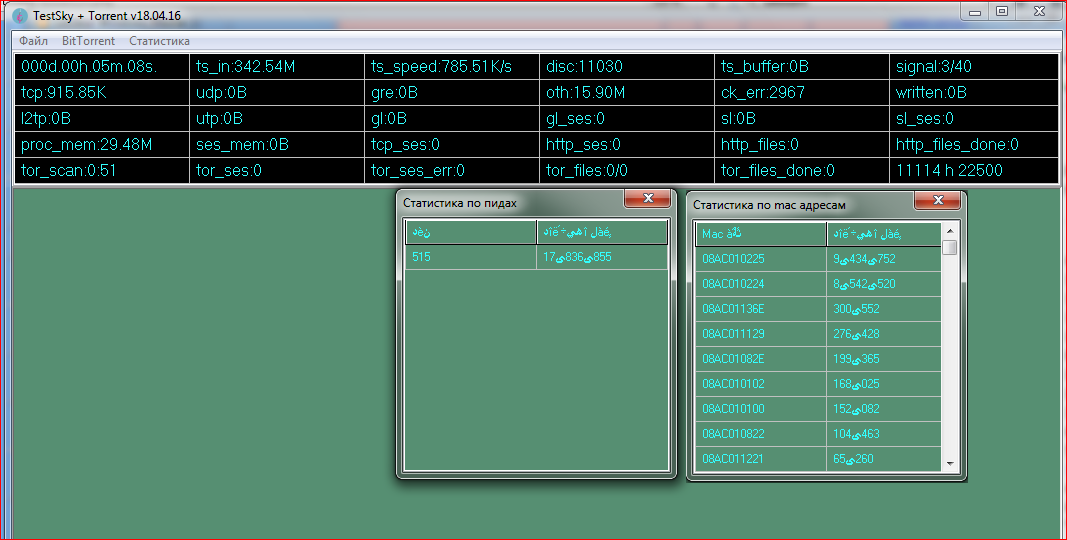Close the Статистика по пидах window

tap(647, 199)
